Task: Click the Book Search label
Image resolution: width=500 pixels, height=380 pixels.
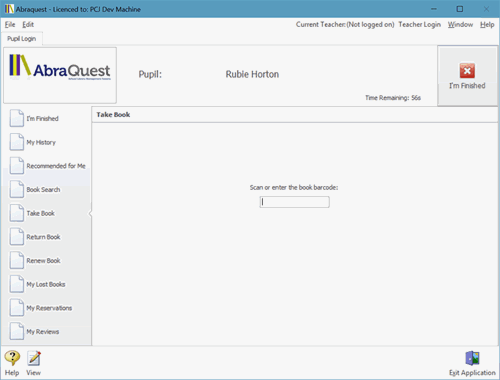Action: click(43, 189)
